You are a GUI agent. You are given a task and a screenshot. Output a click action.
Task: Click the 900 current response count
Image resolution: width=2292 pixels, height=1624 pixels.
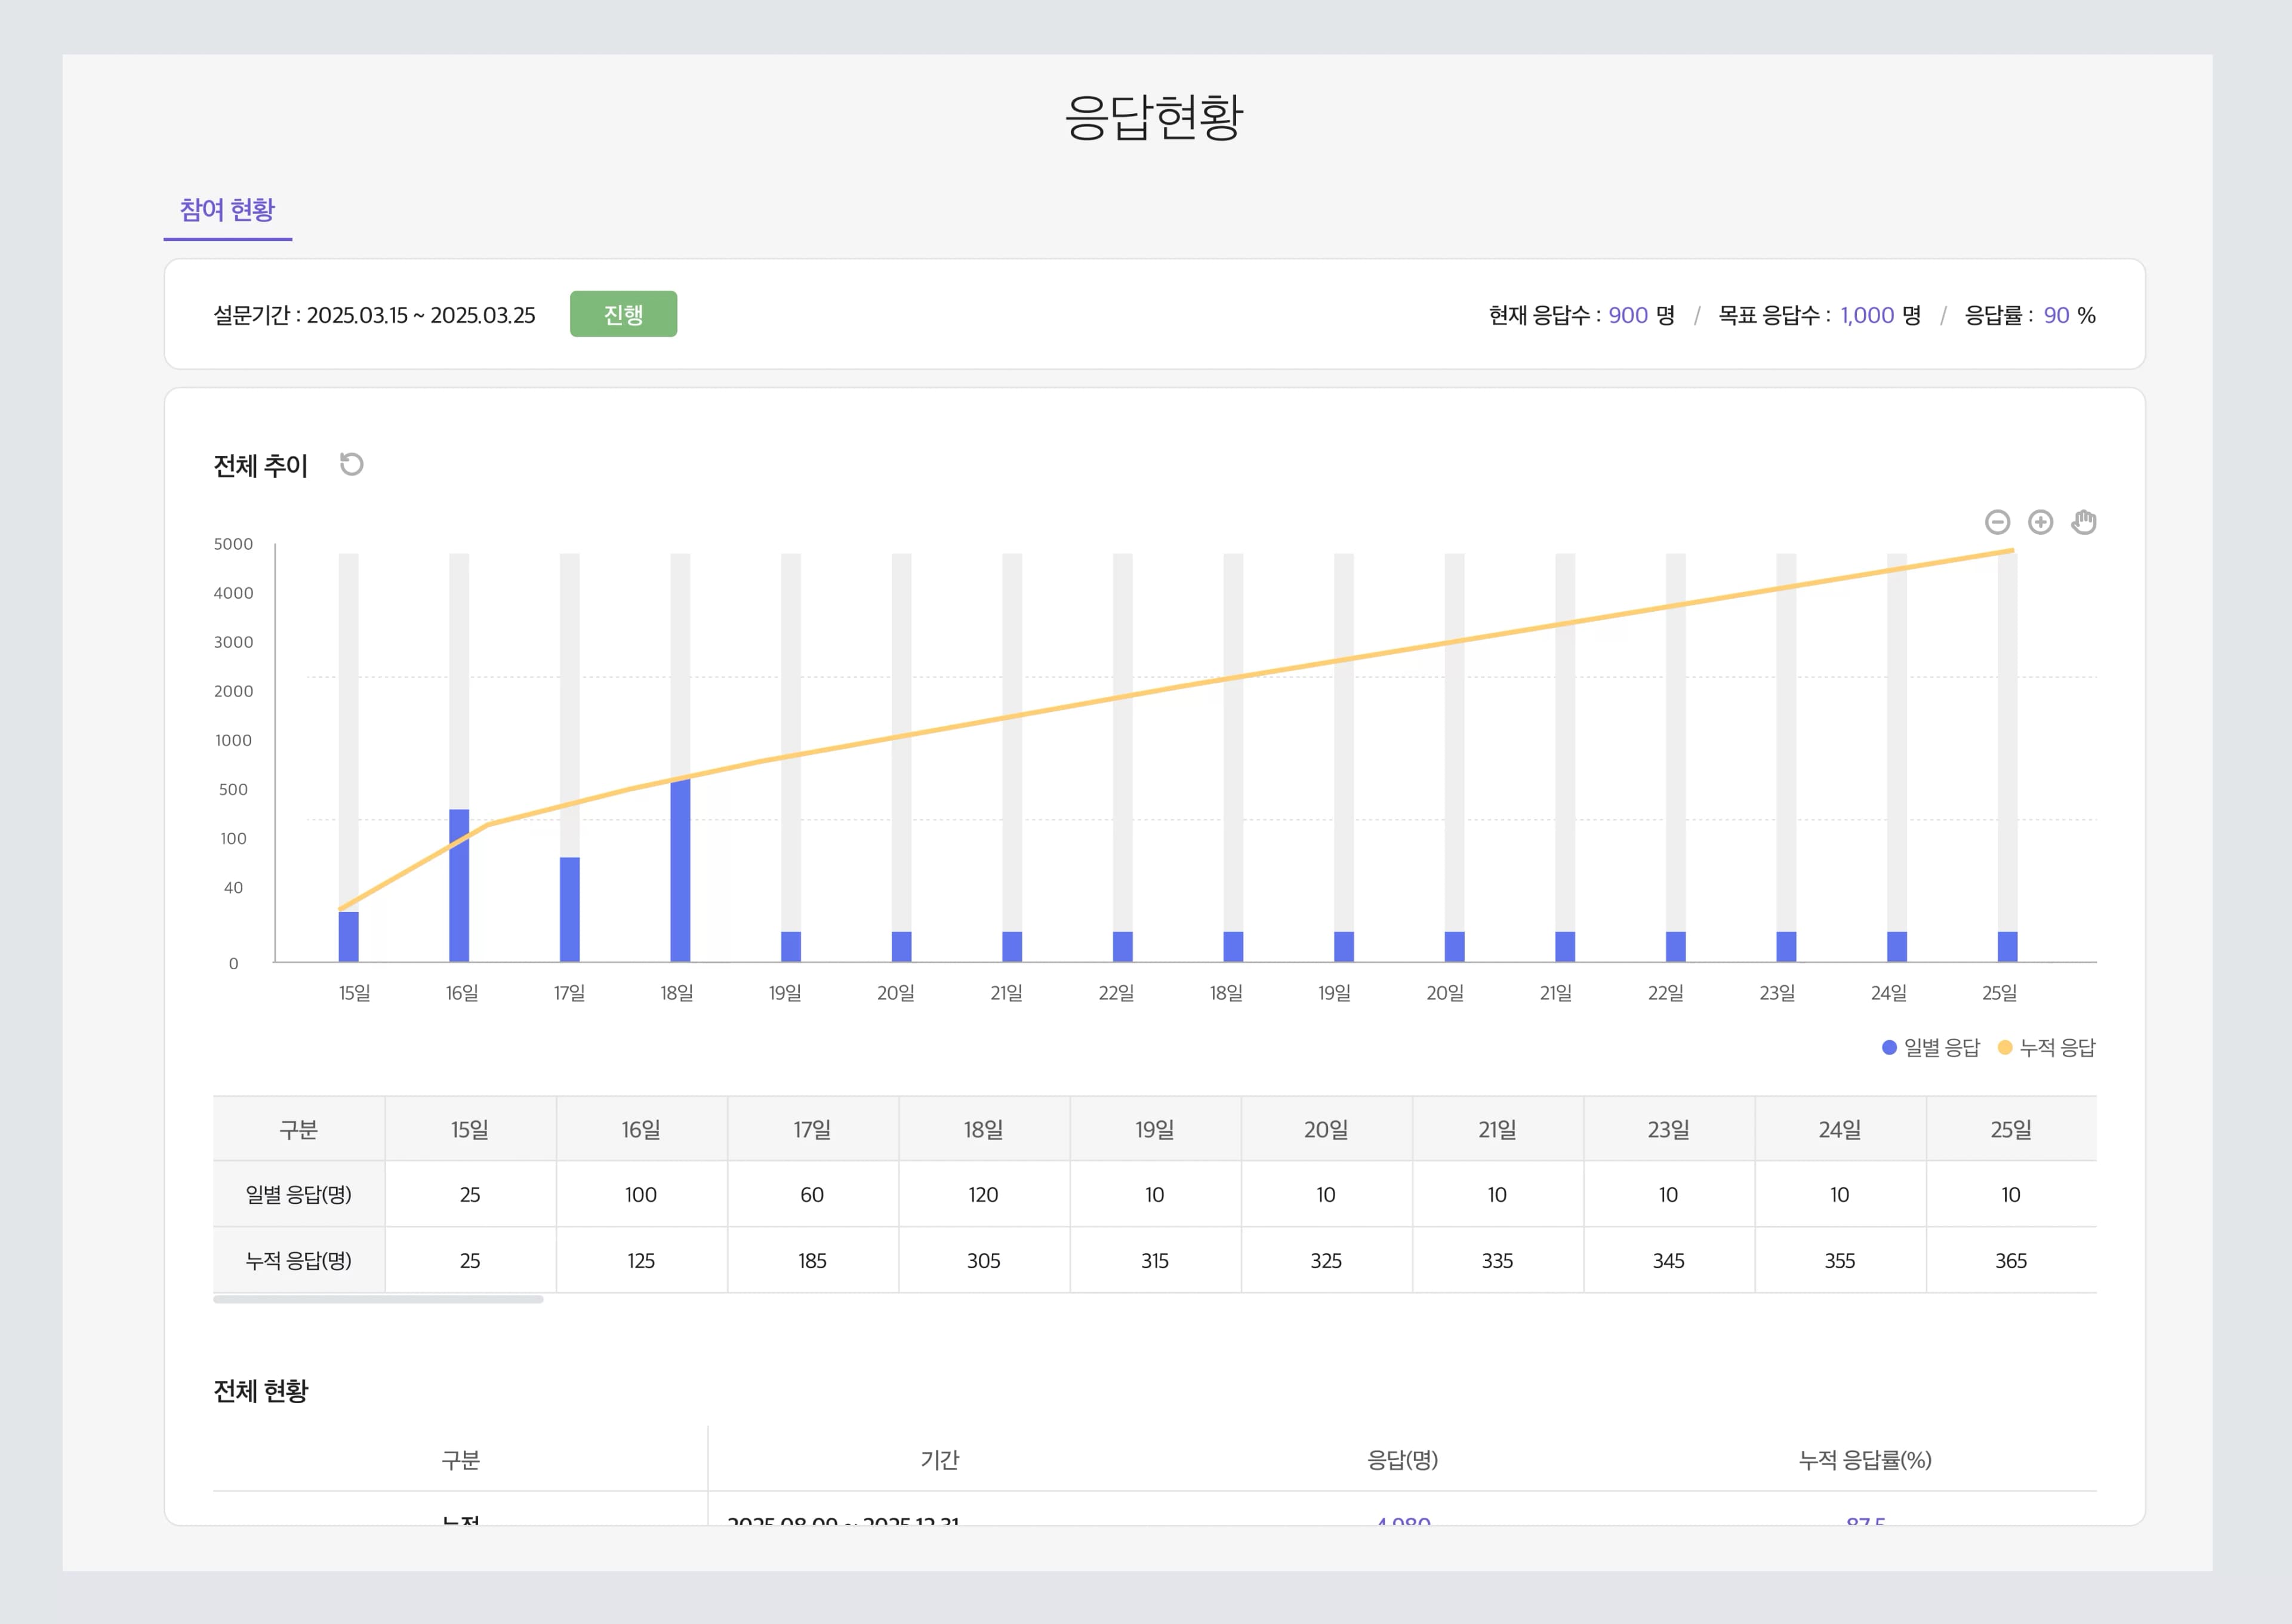coord(1628,314)
